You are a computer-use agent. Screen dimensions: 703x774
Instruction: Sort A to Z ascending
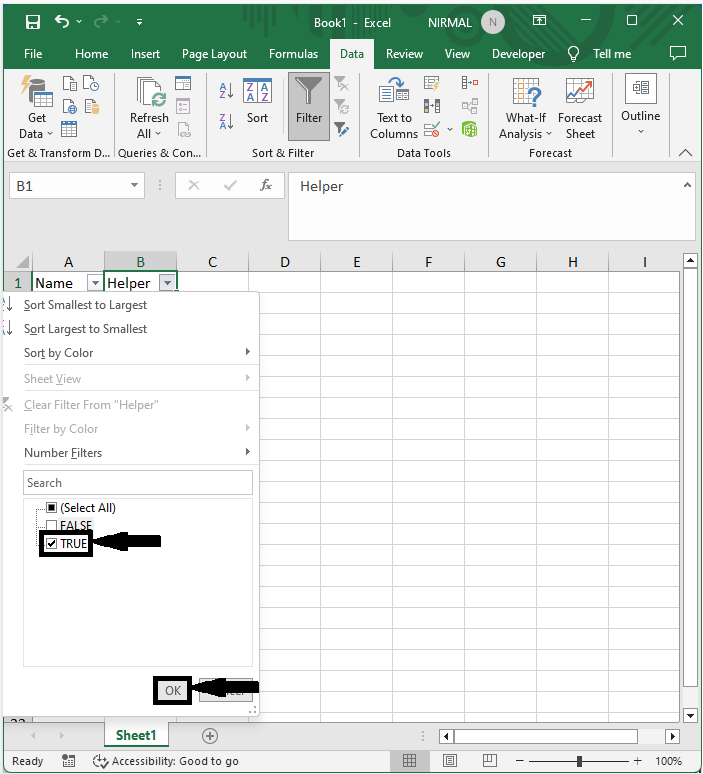coord(226,91)
